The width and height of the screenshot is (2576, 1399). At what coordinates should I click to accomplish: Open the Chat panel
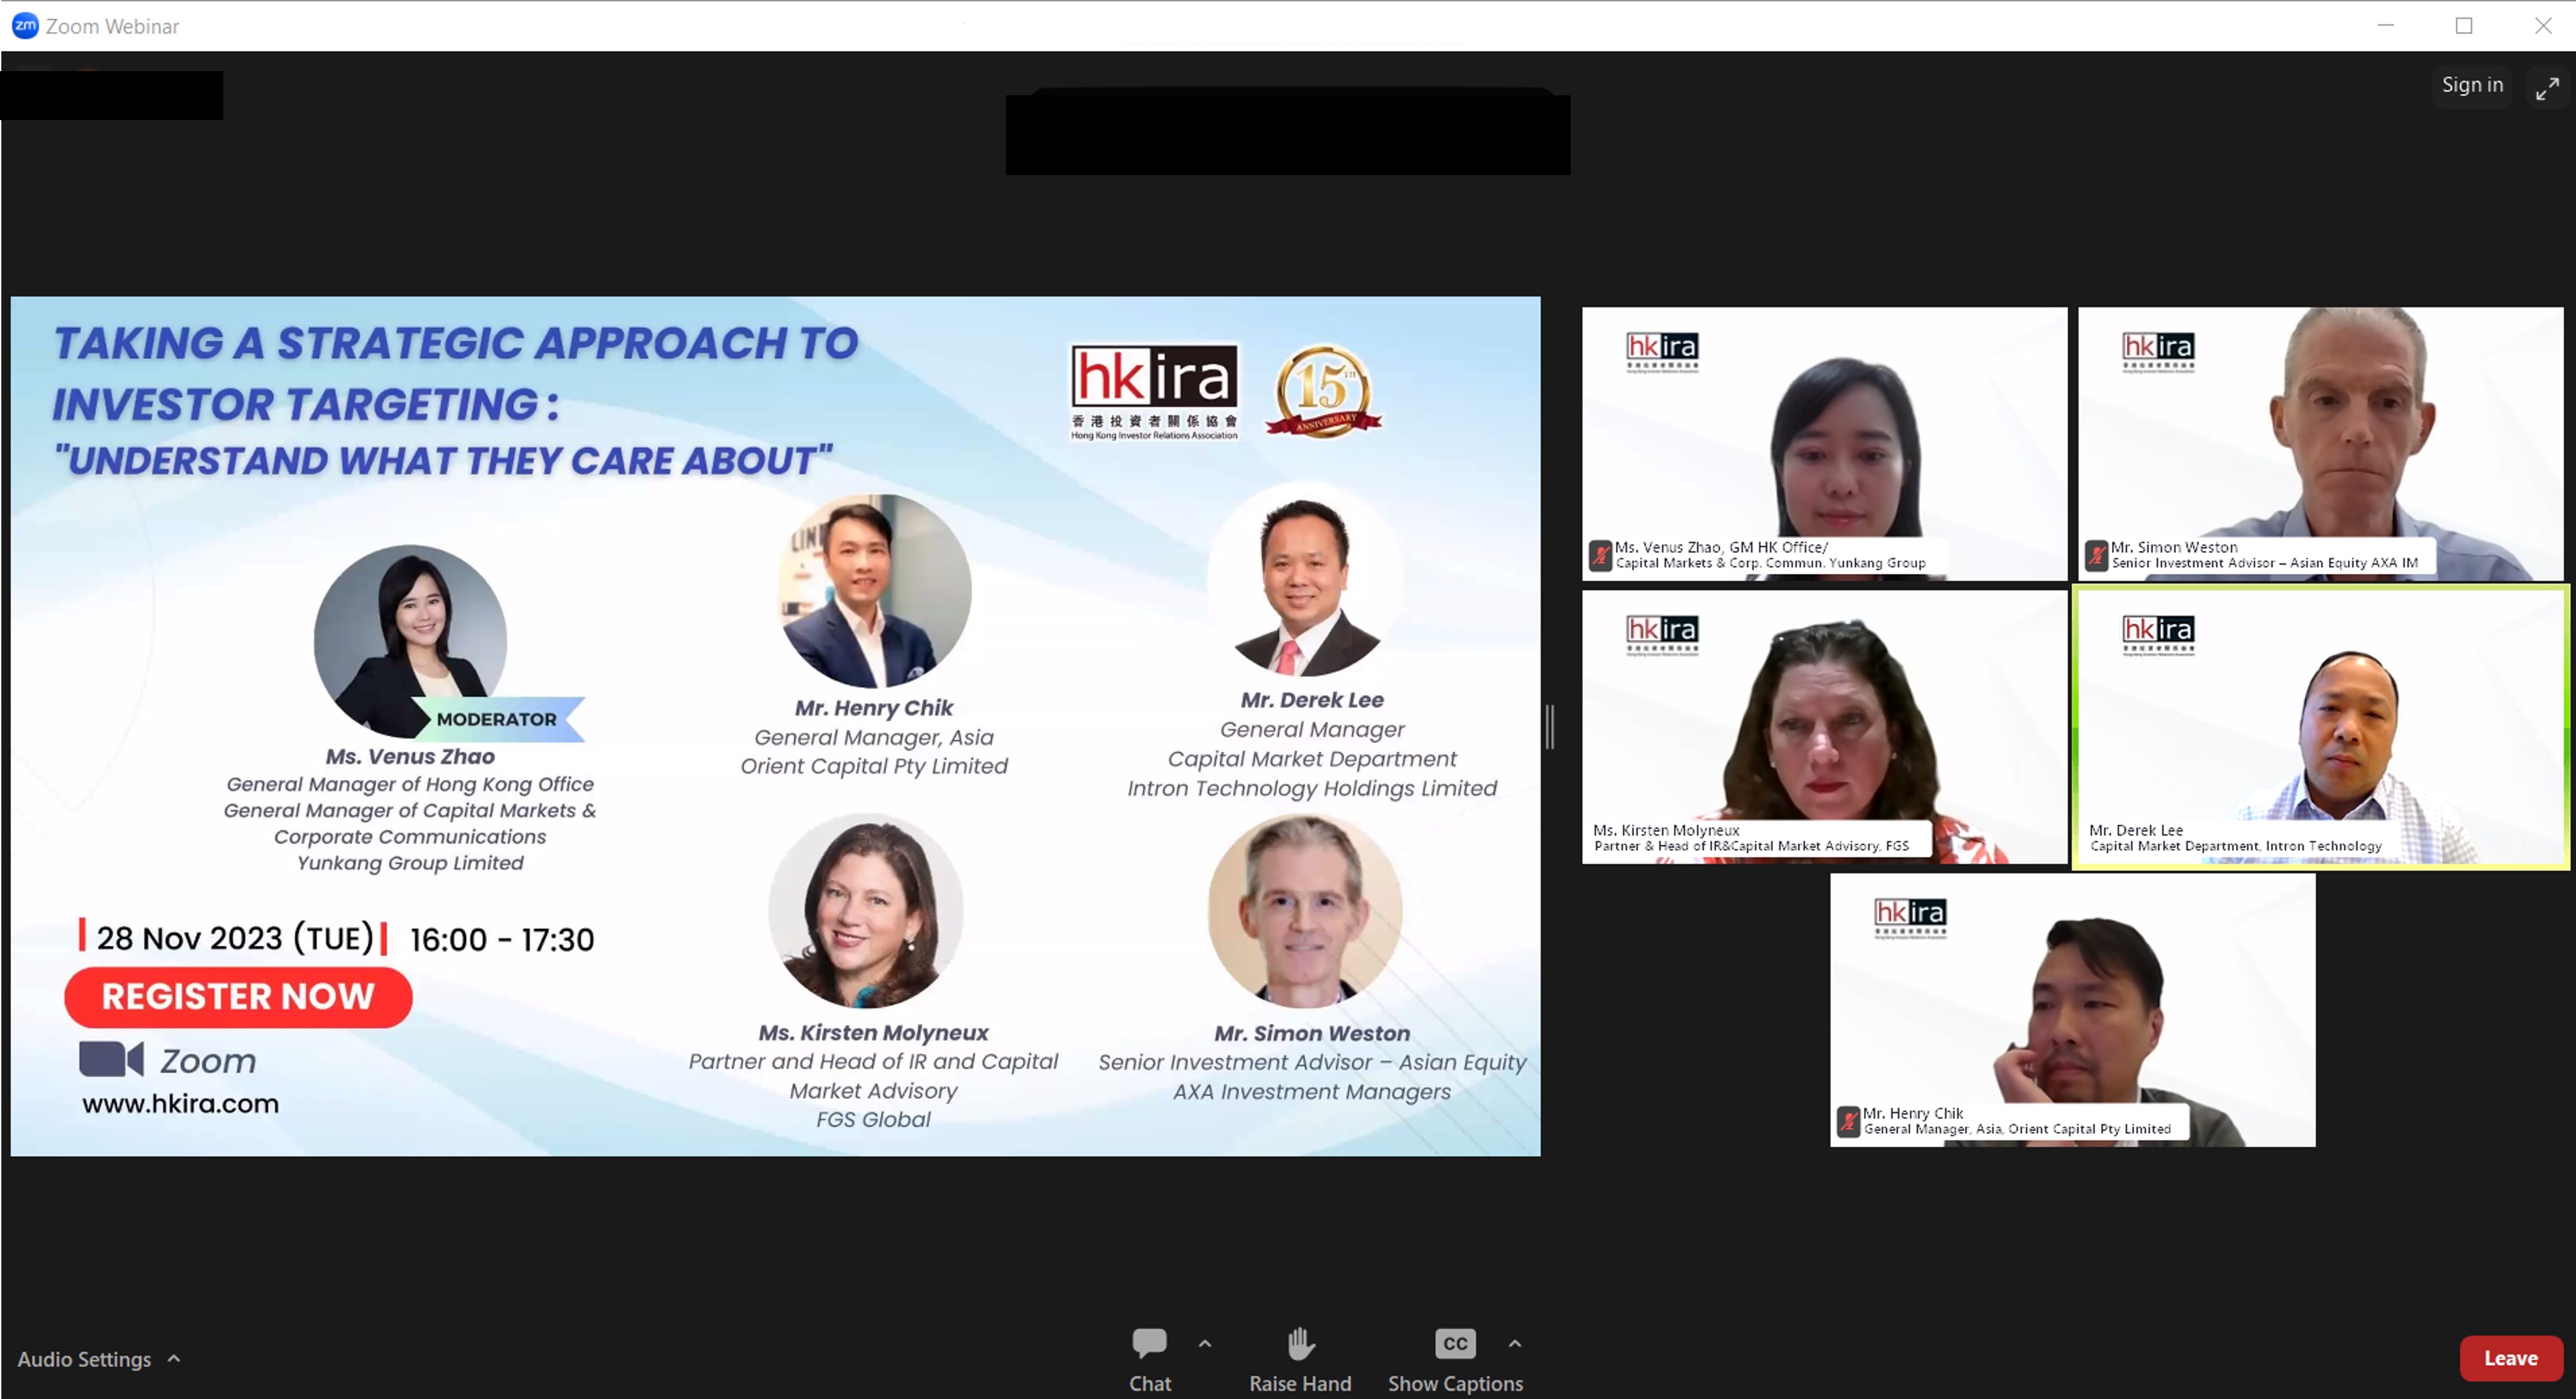tap(1149, 1358)
